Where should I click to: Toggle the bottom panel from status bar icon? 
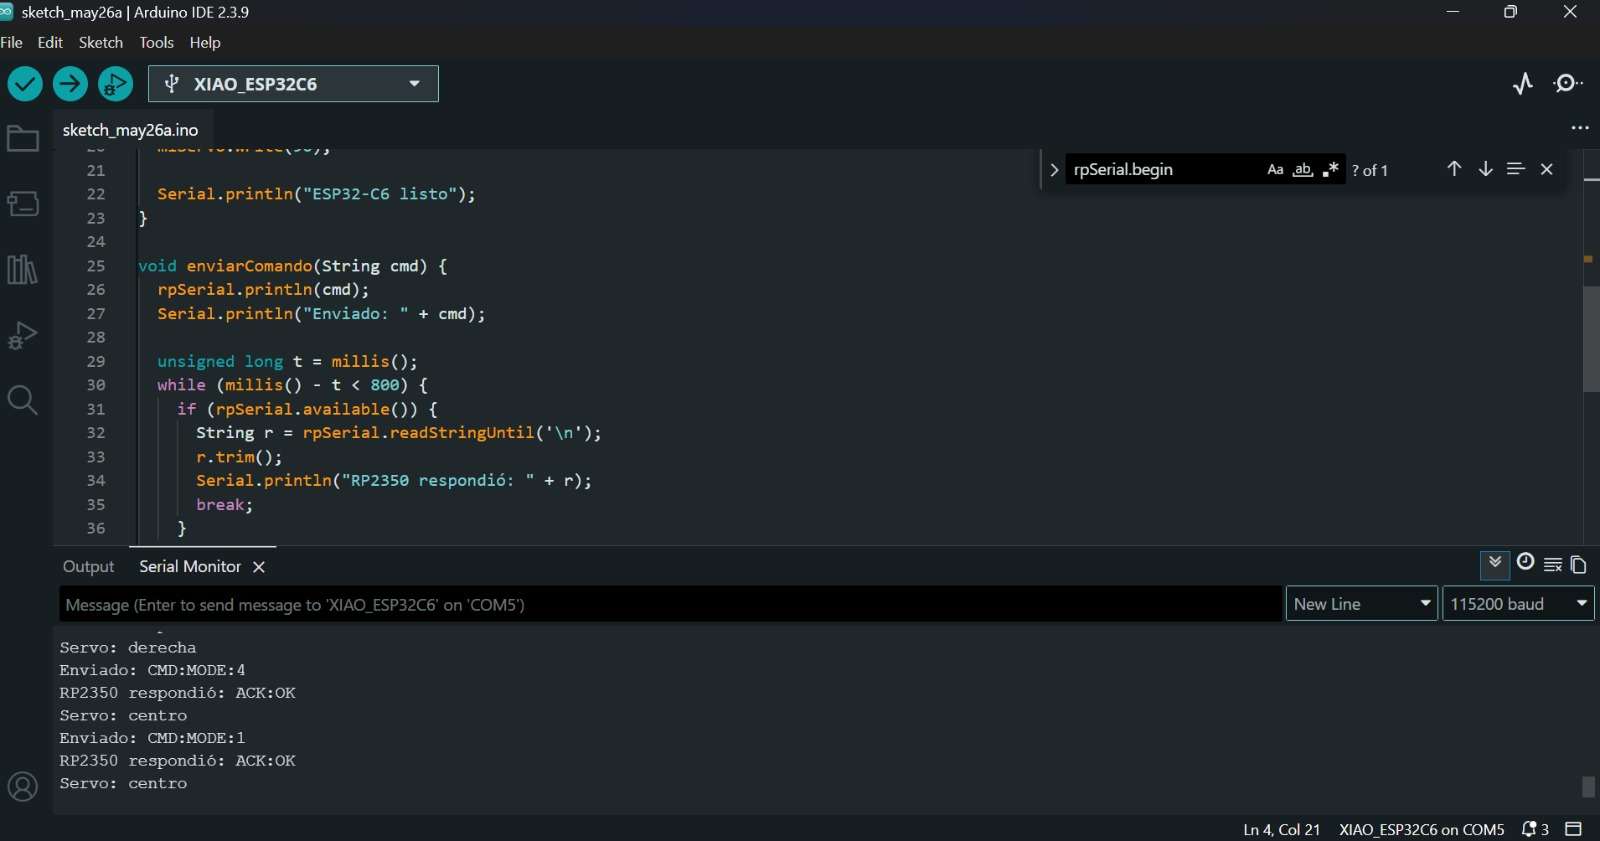(1573, 829)
